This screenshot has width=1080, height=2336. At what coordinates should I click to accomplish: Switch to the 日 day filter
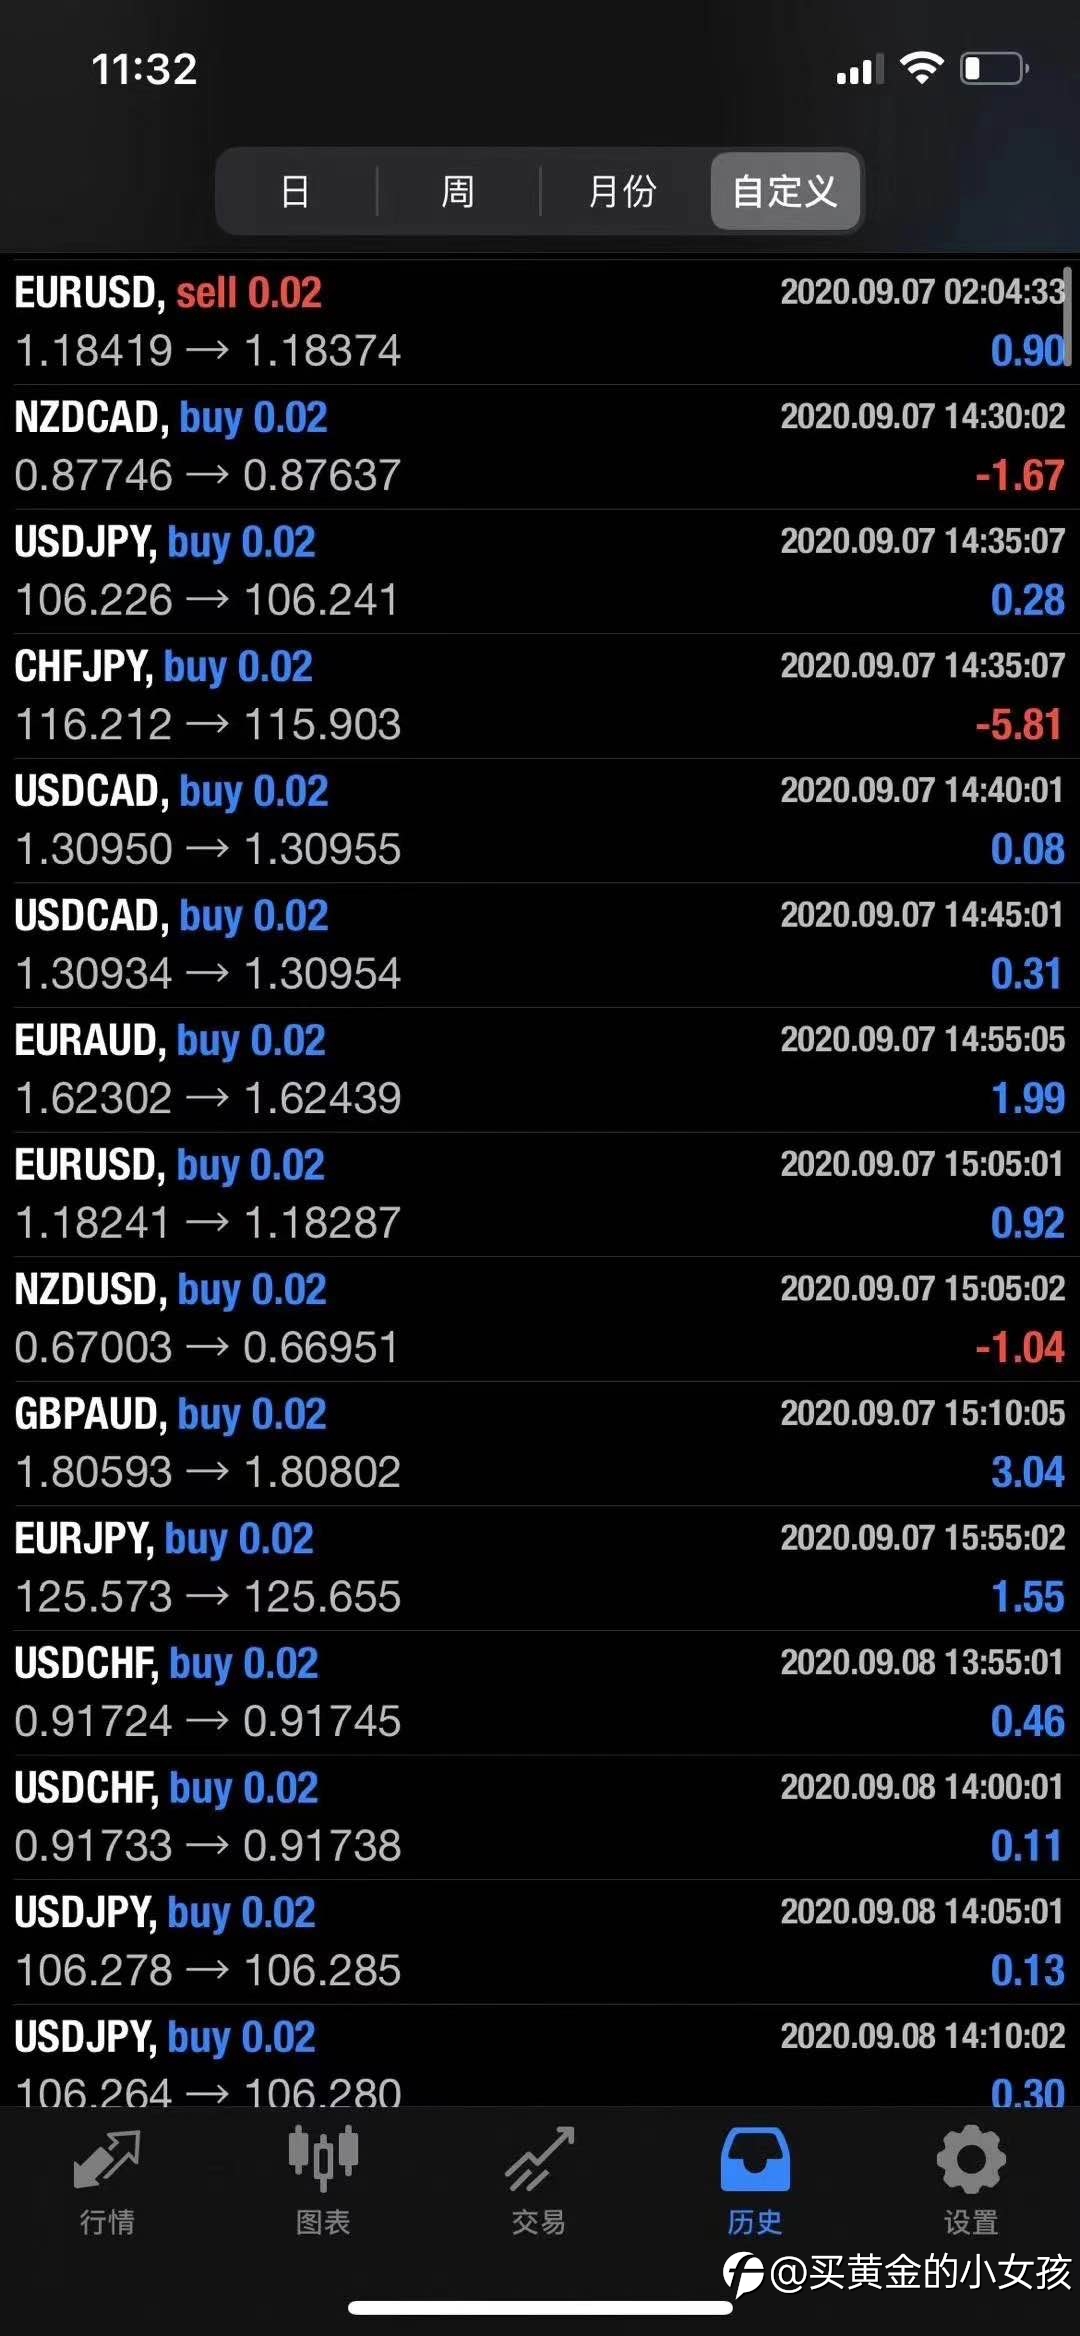(x=295, y=191)
